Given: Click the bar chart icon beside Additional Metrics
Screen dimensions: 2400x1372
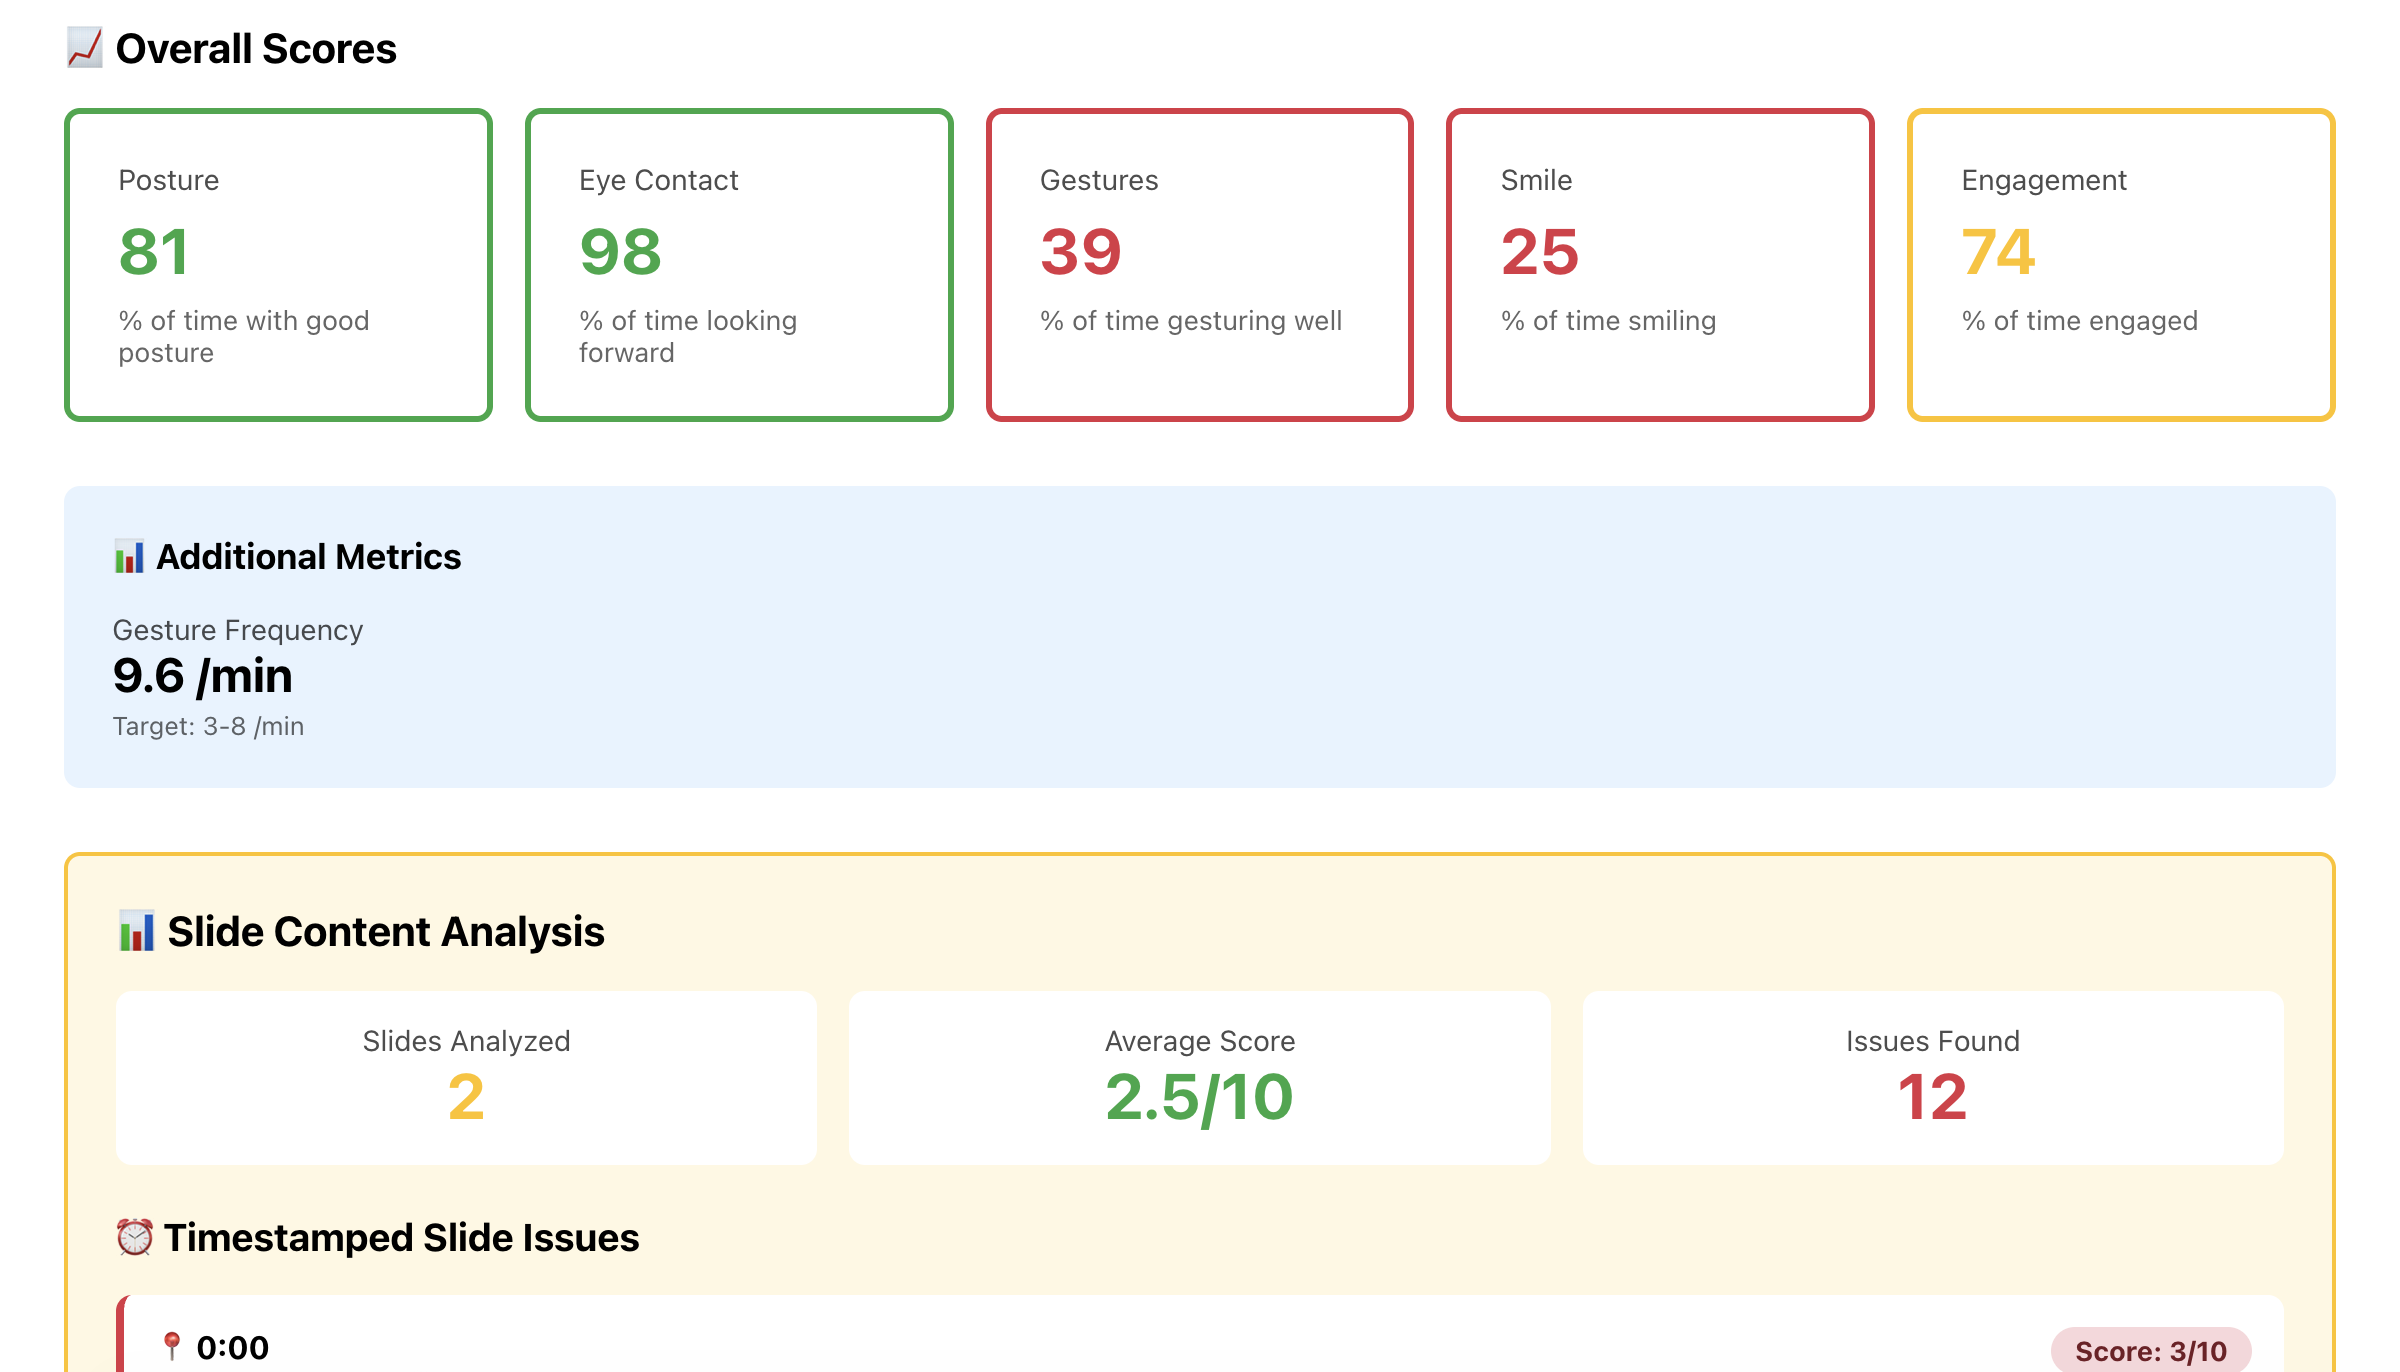Looking at the screenshot, I should [129, 557].
